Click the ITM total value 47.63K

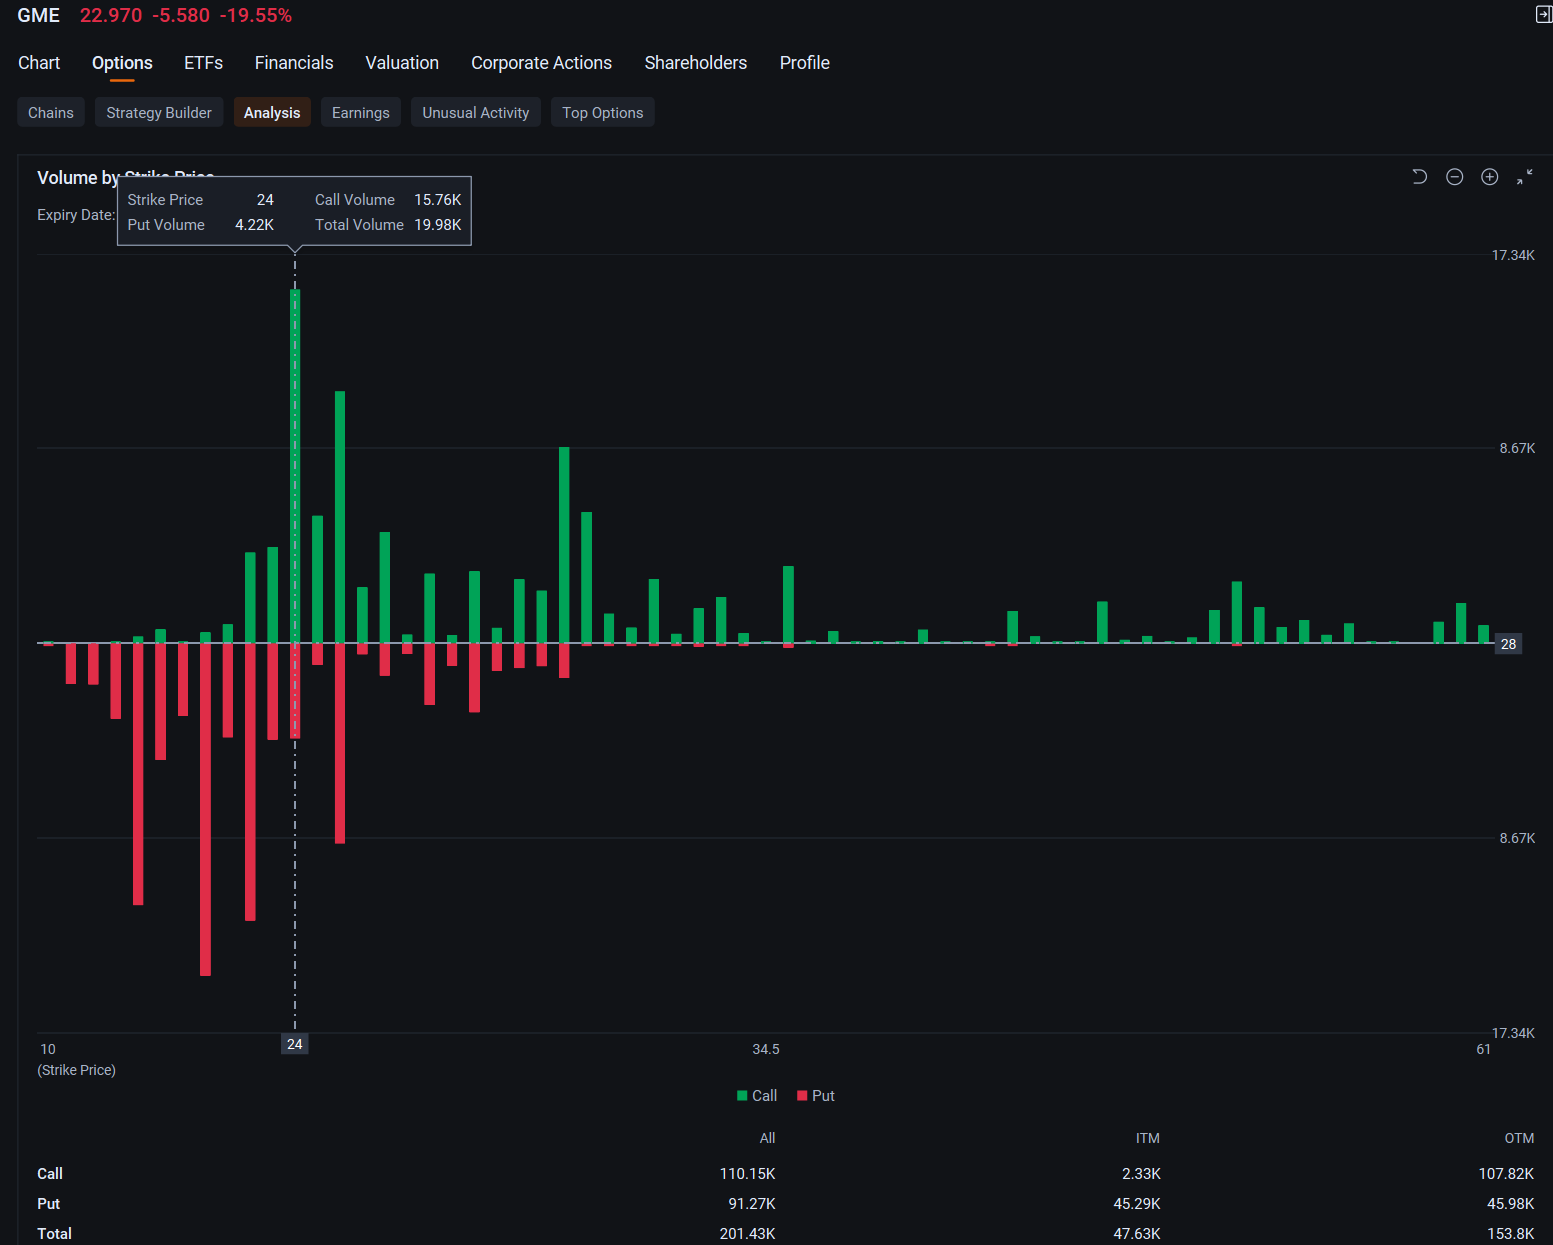1137,1234
